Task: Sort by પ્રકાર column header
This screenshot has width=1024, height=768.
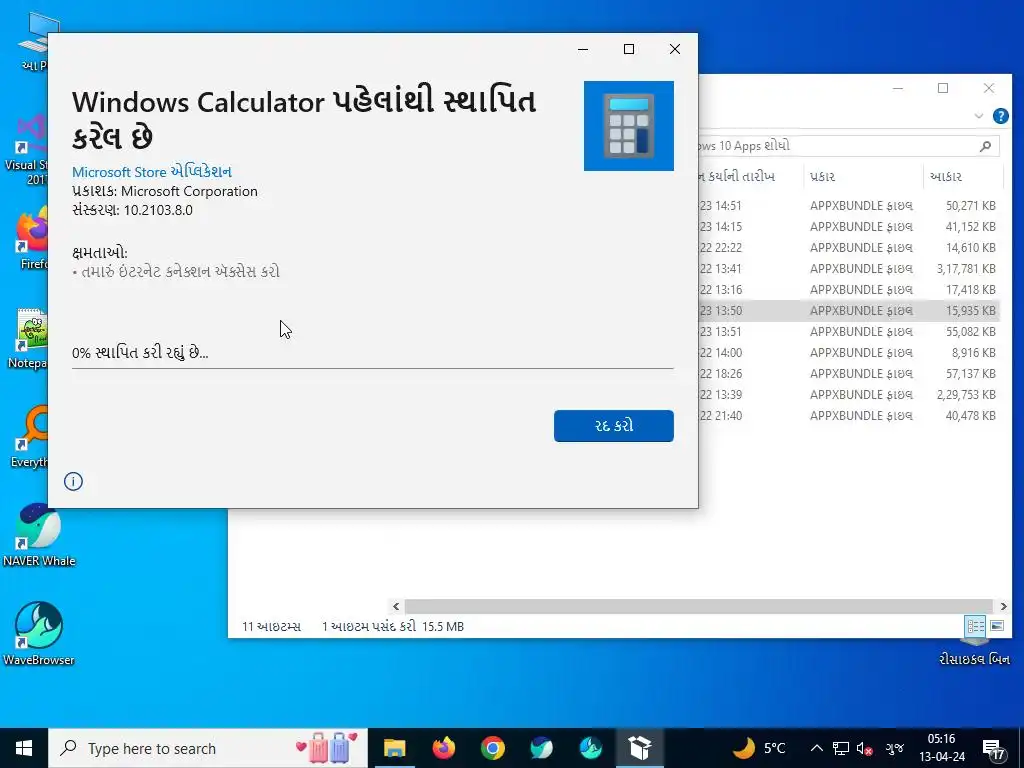Action: click(862, 176)
